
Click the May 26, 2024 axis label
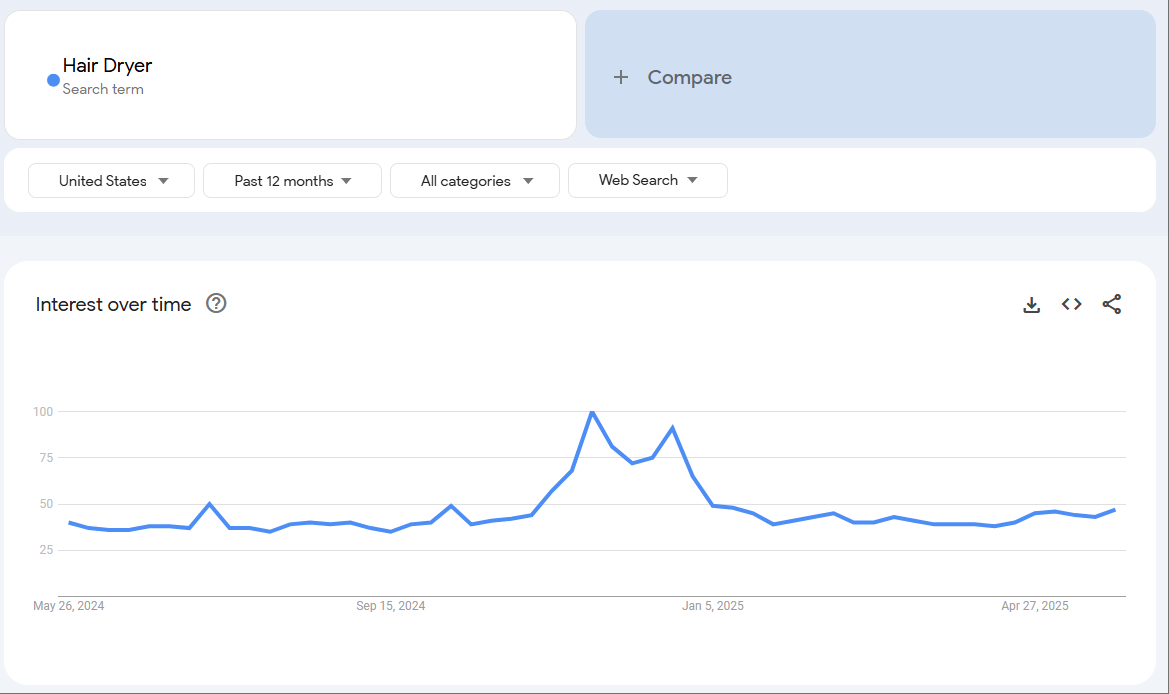click(x=68, y=605)
